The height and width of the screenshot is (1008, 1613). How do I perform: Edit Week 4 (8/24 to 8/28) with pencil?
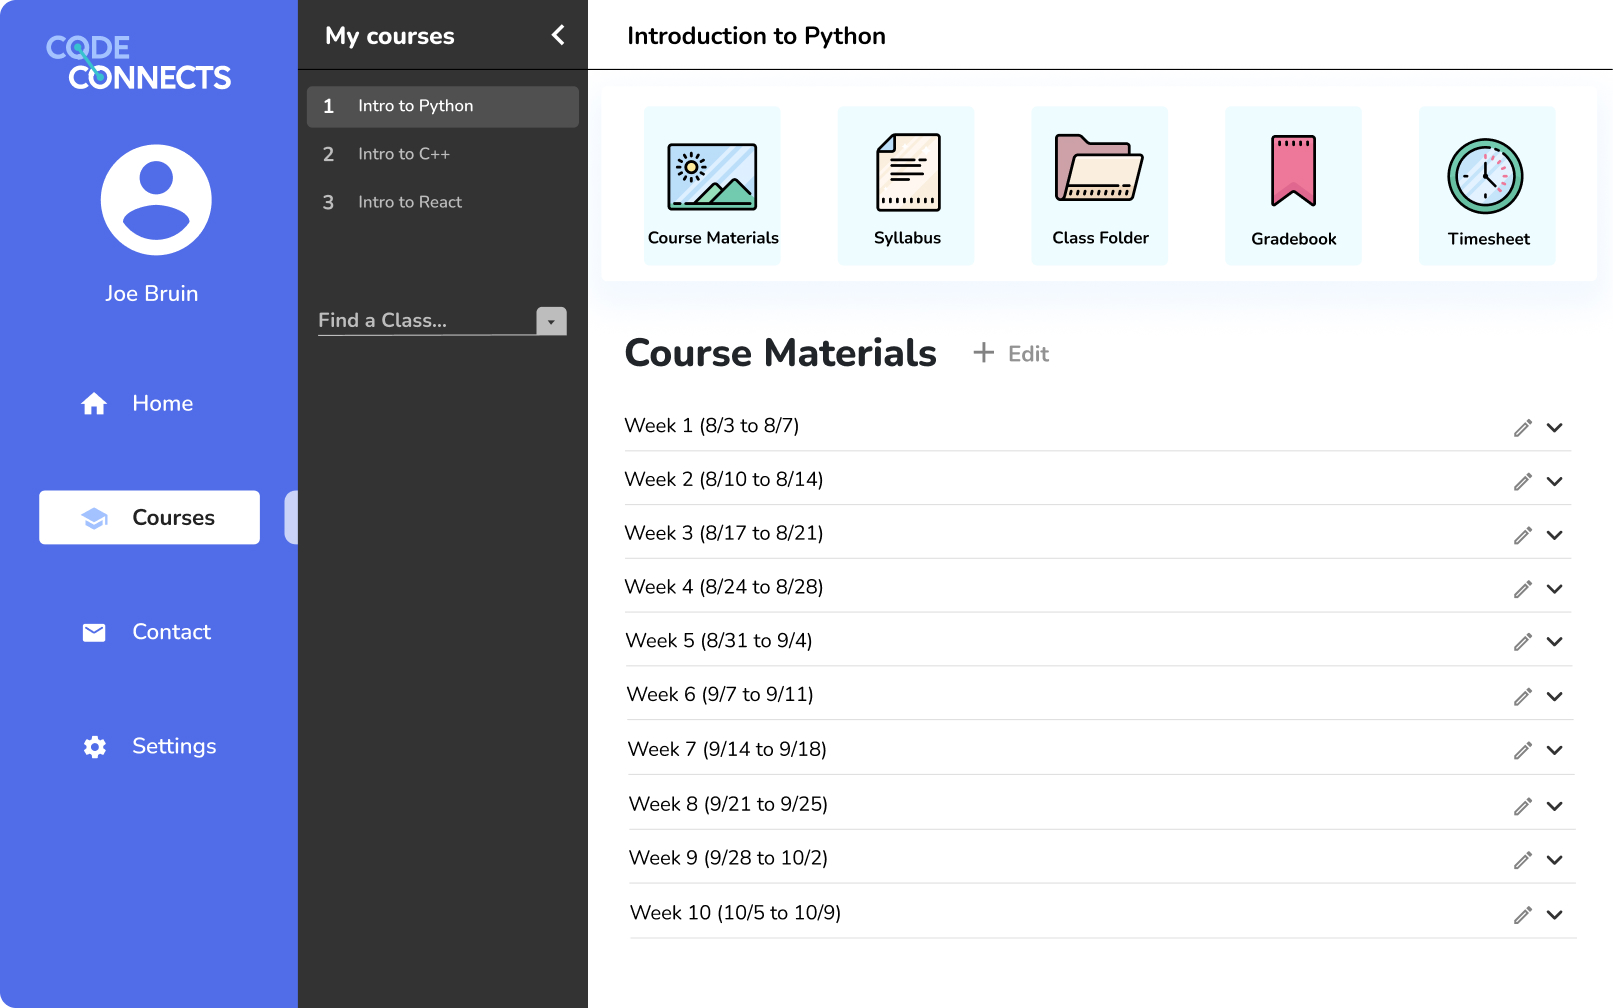pyautogui.click(x=1523, y=590)
